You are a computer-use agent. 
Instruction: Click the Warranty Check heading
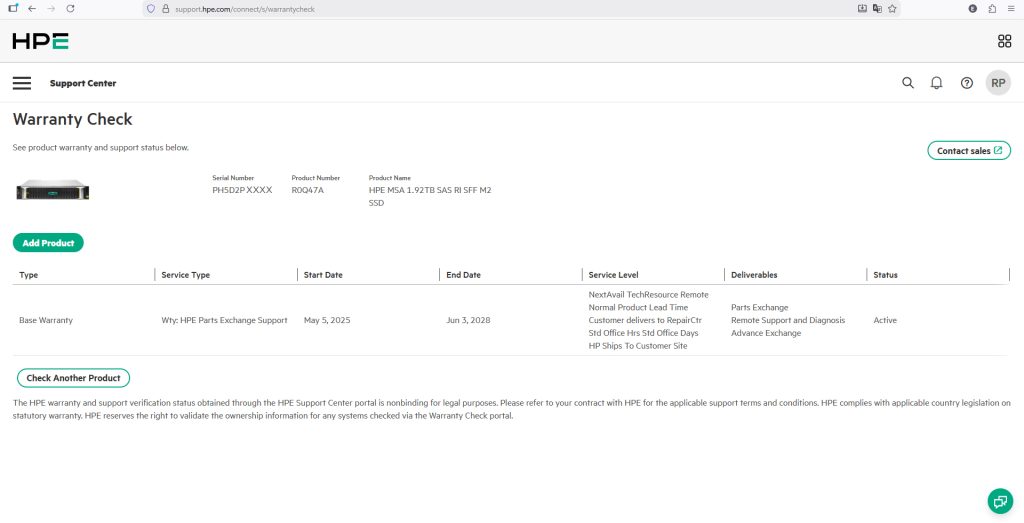(72, 119)
